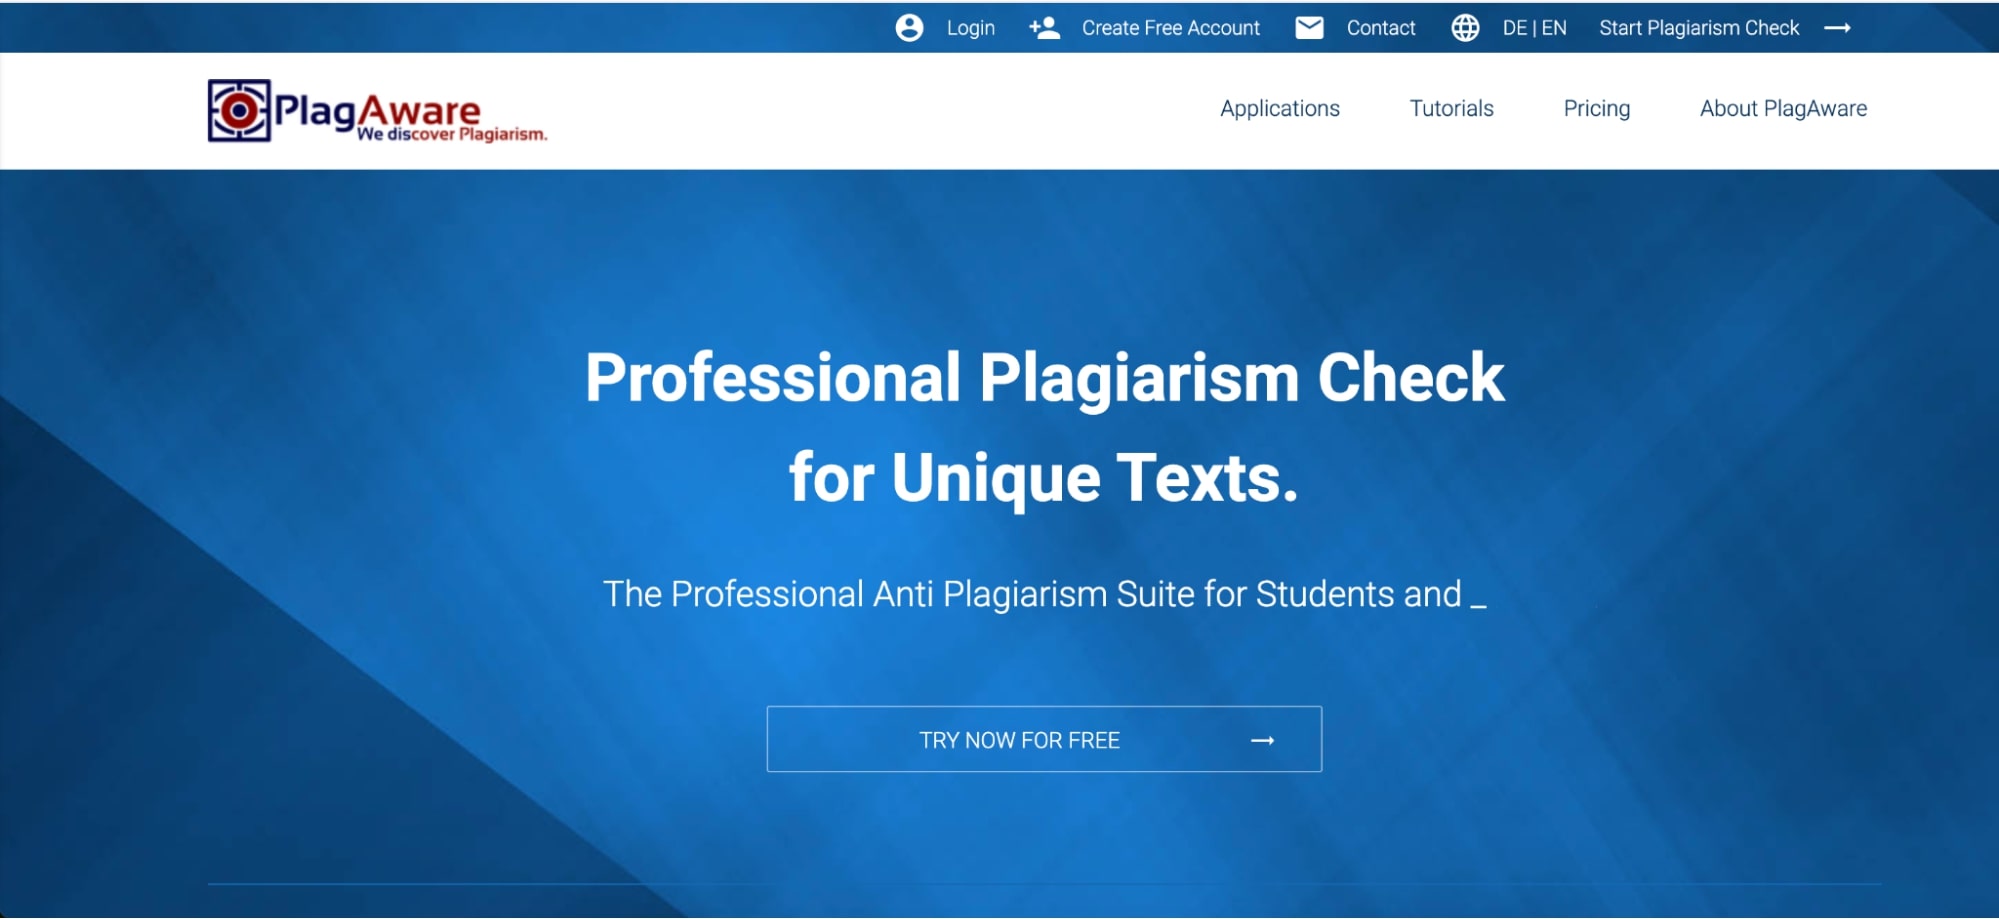Switch site language to DE
The height and width of the screenshot is (919, 1999).
(1514, 28)
